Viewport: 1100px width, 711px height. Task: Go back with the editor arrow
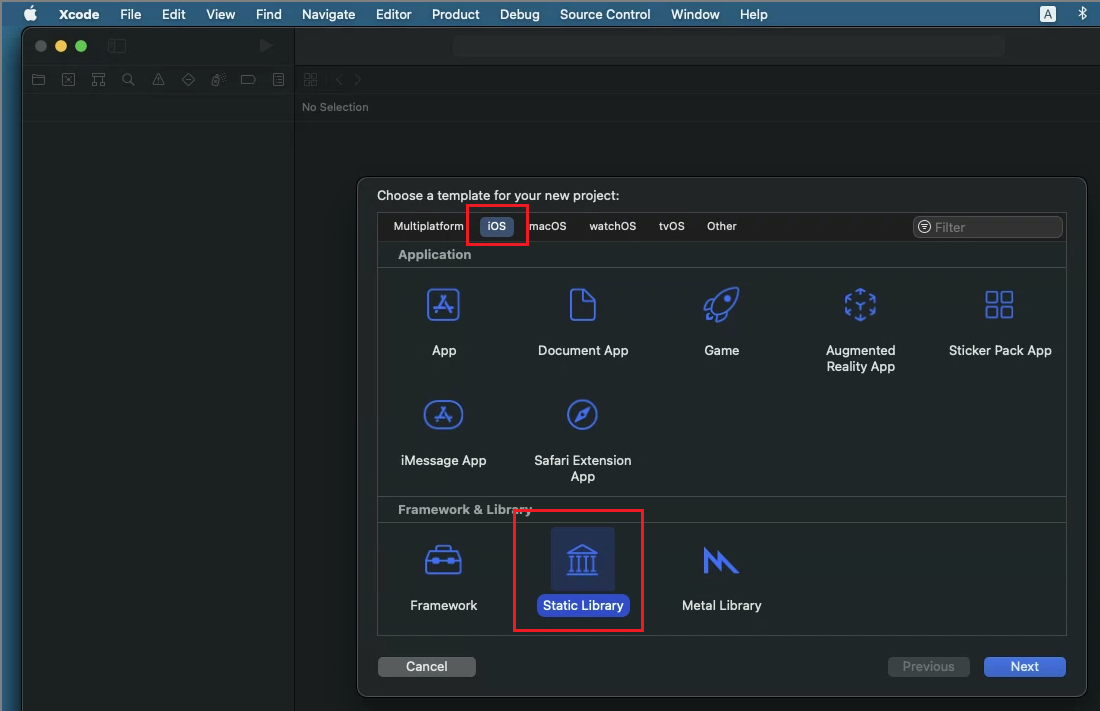click(x=340, y=79)
